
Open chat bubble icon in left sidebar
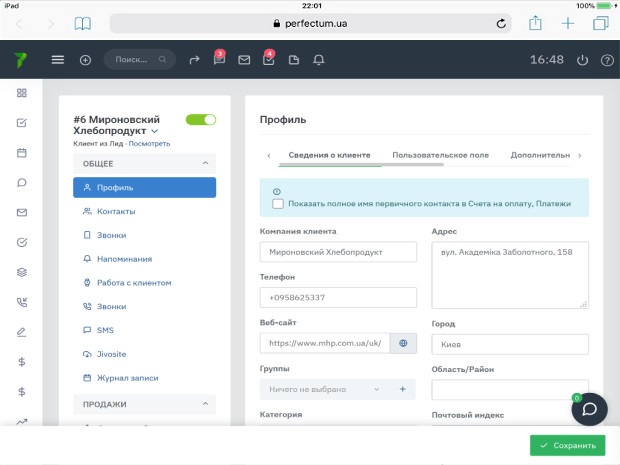tap(22, 183)
